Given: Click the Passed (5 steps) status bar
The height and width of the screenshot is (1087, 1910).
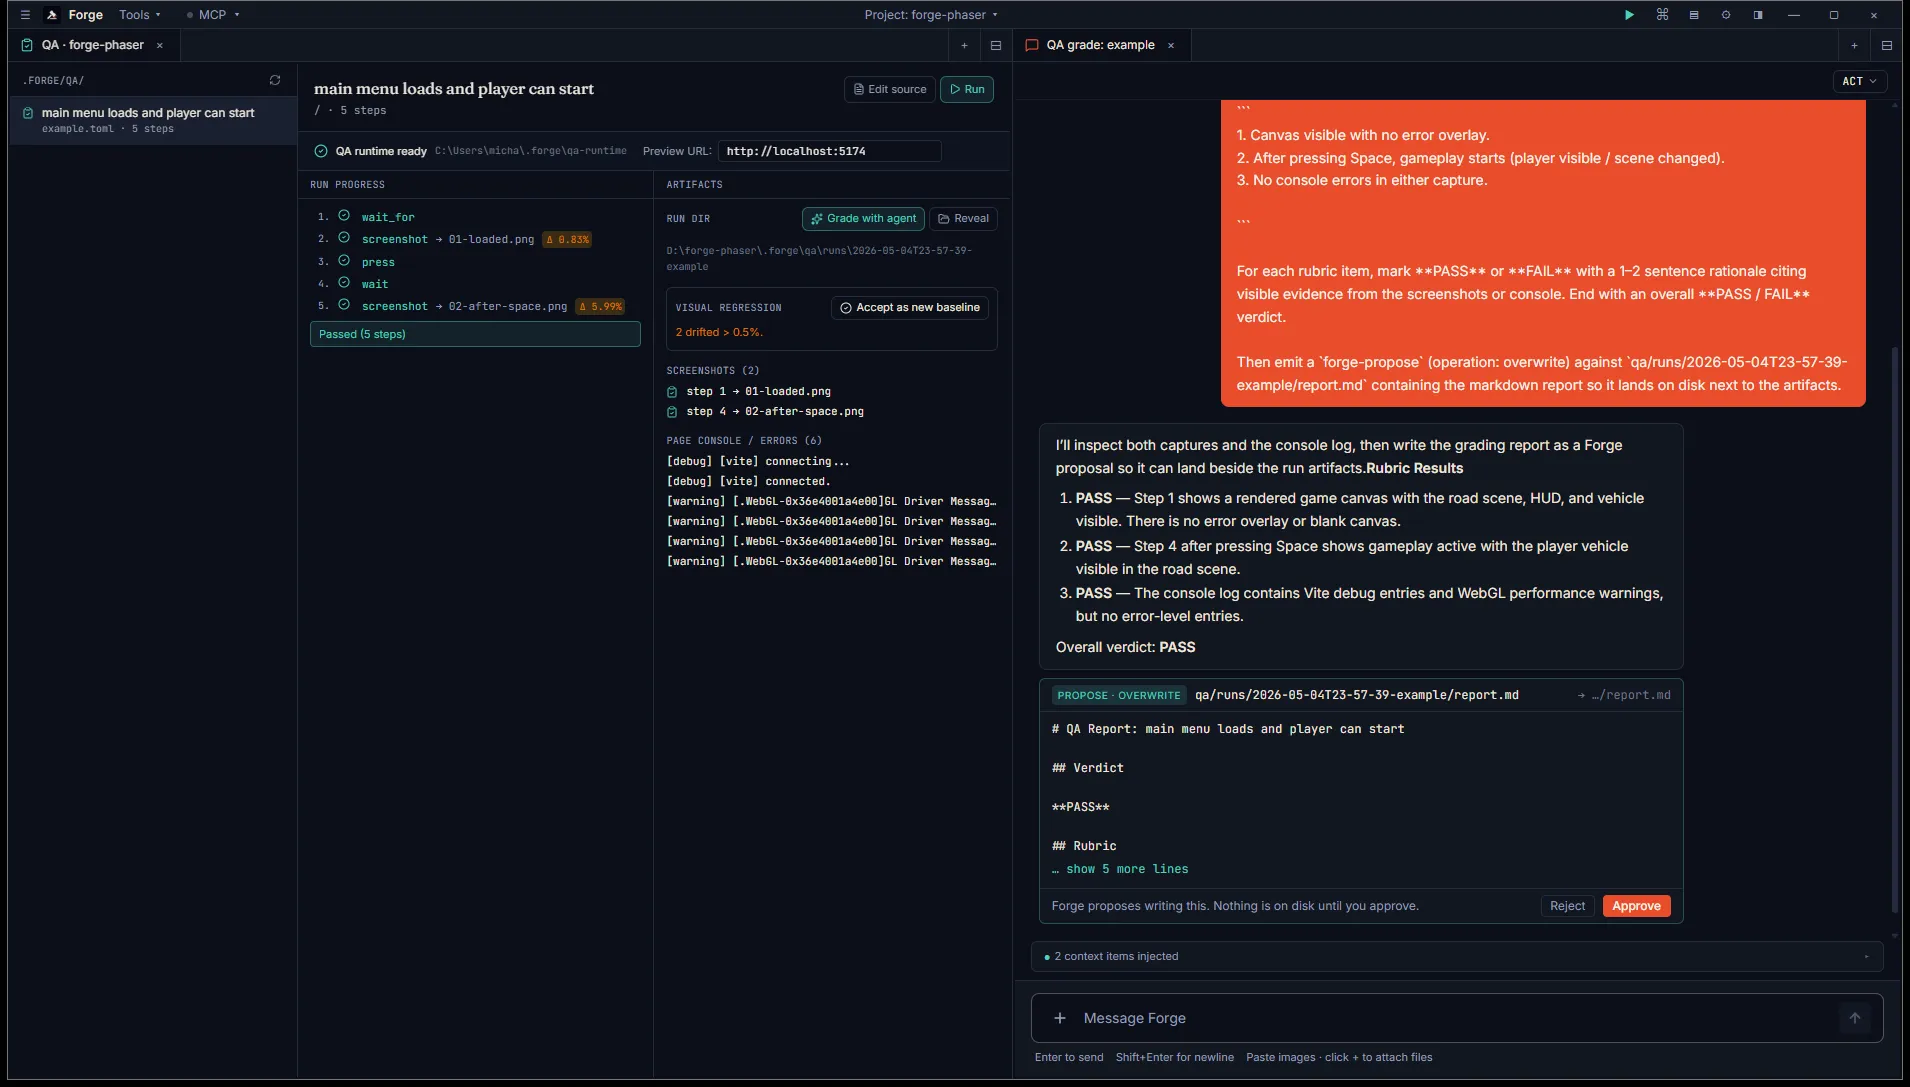Looking at the screenshot, I should 475,334.
